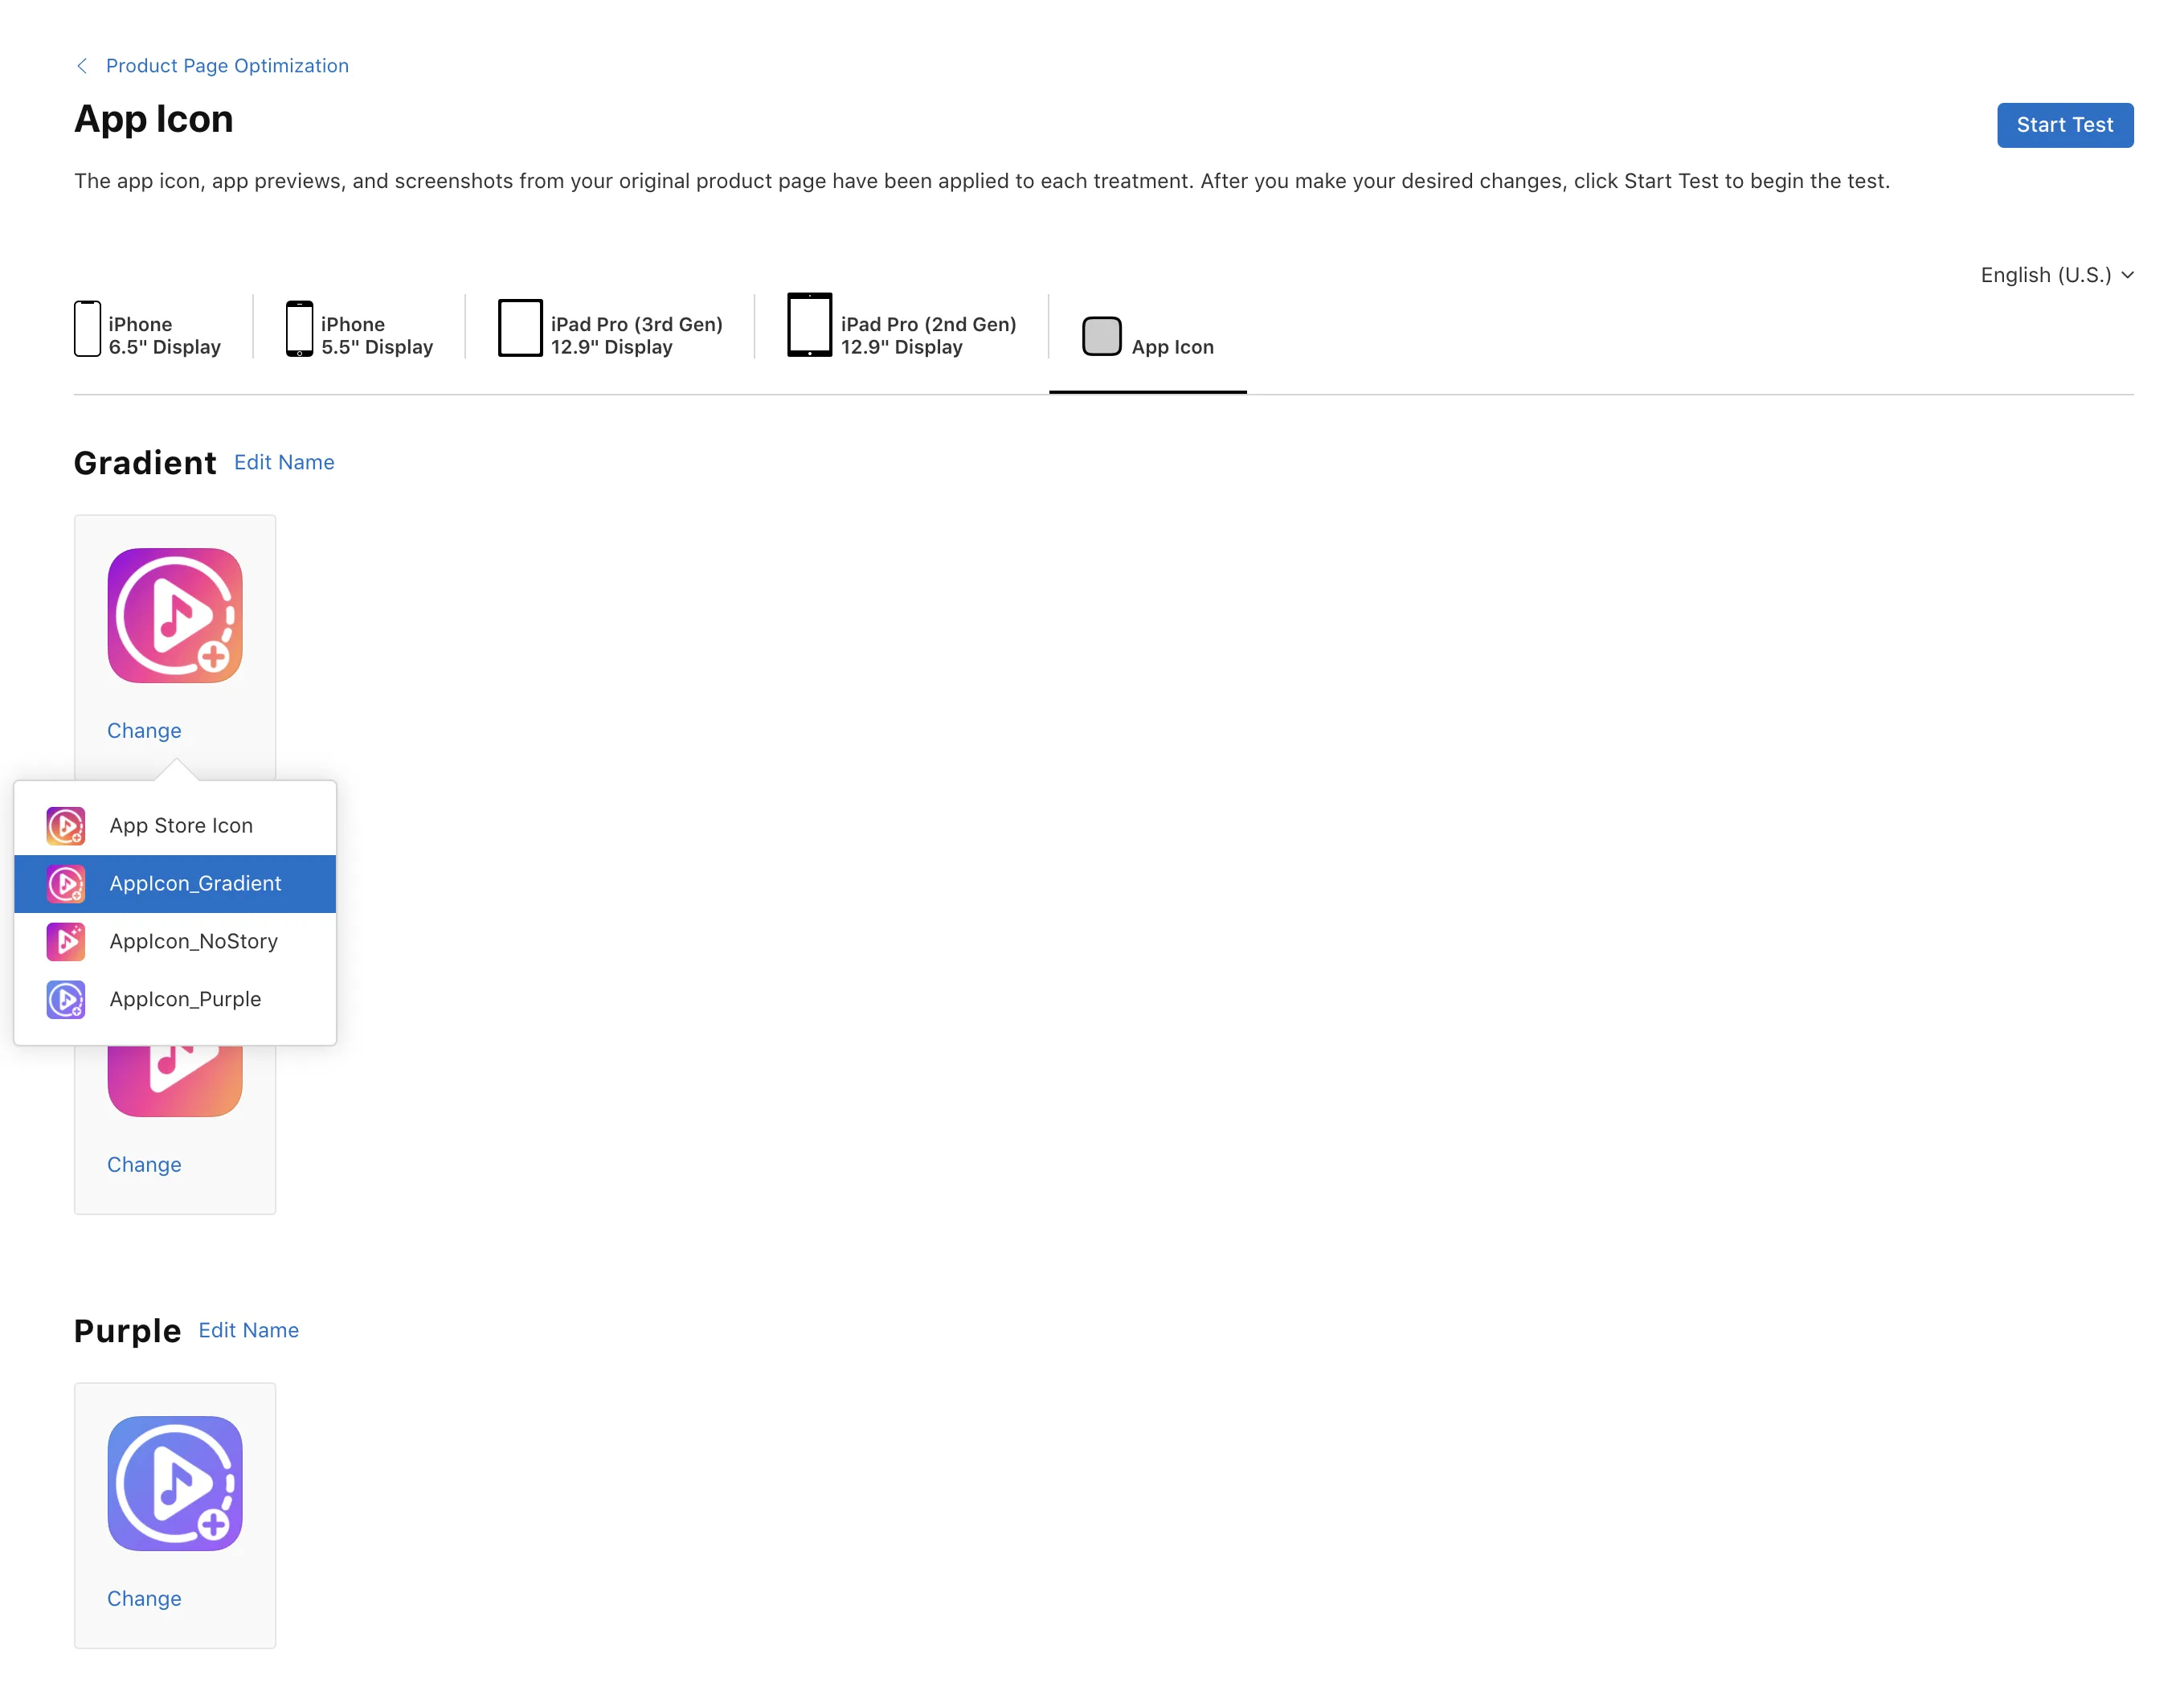Click the iPad Pro (2nd Gen) device icon
The height and width of the screenshot is (1699, 2184).
click(x=809, y=324)
